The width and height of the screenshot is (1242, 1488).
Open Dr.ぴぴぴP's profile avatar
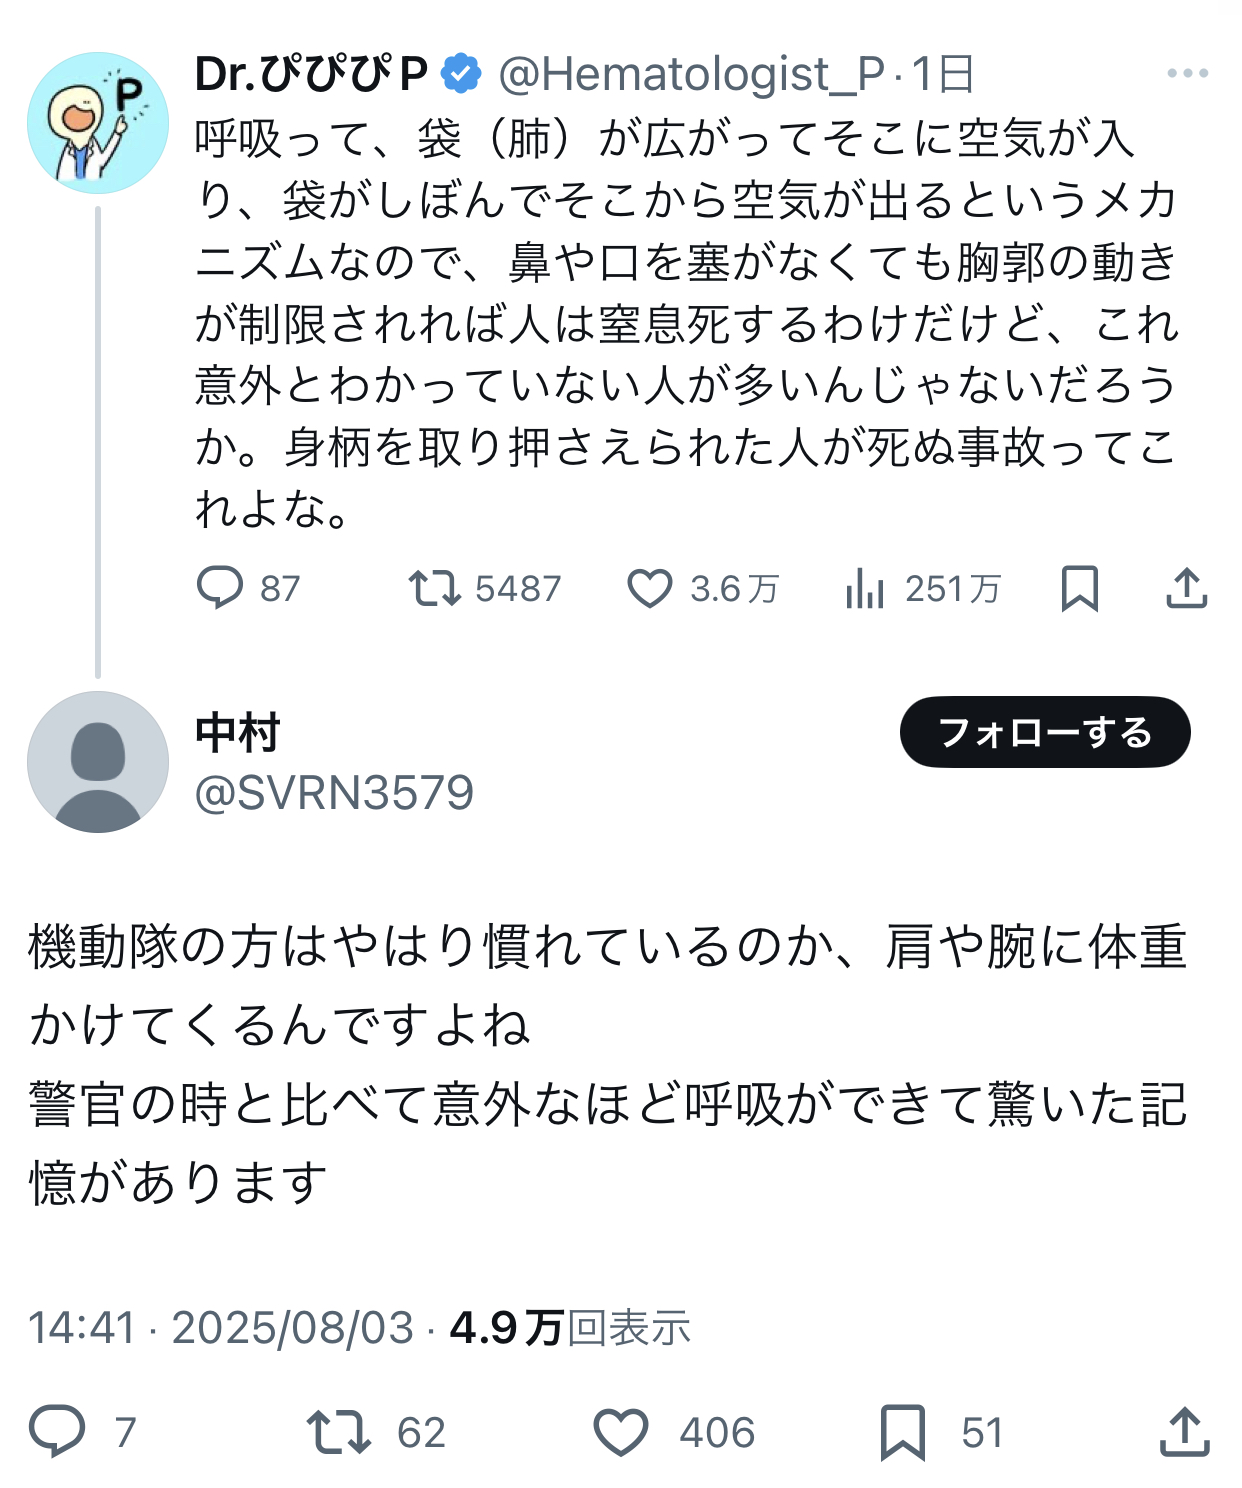(x=98, y=123)
